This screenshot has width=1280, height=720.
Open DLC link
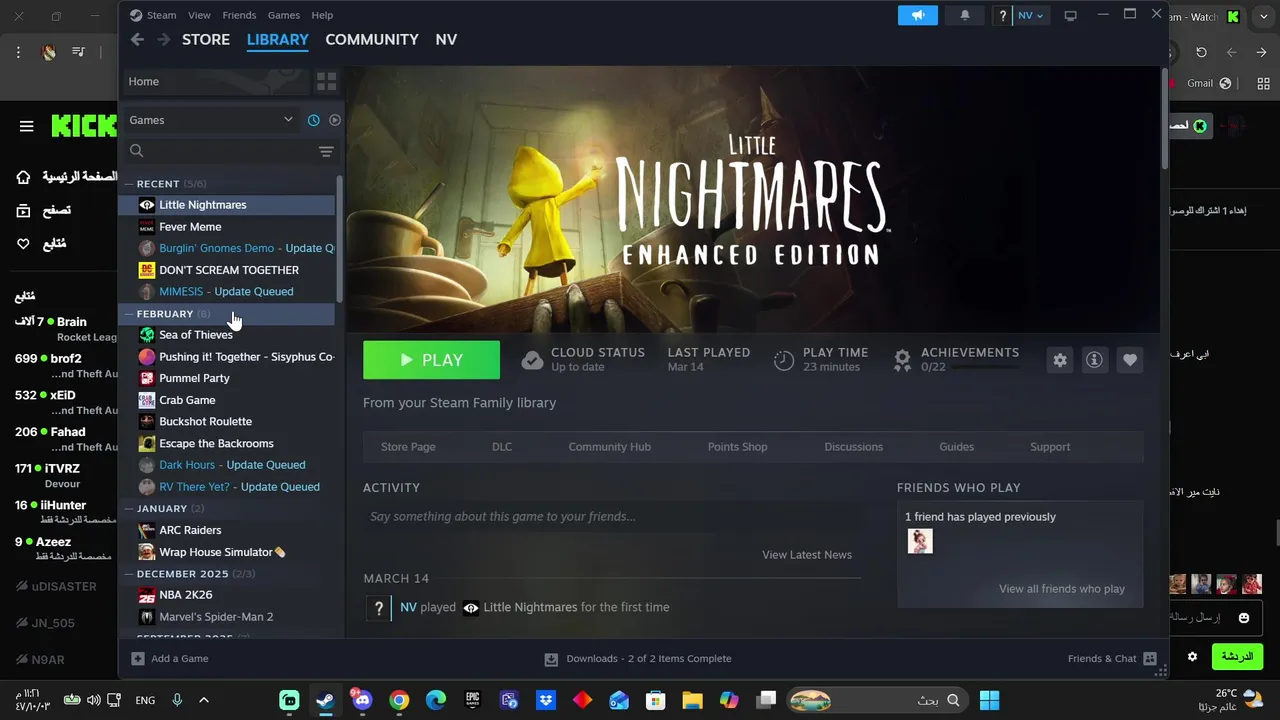[x=502, y=447]
